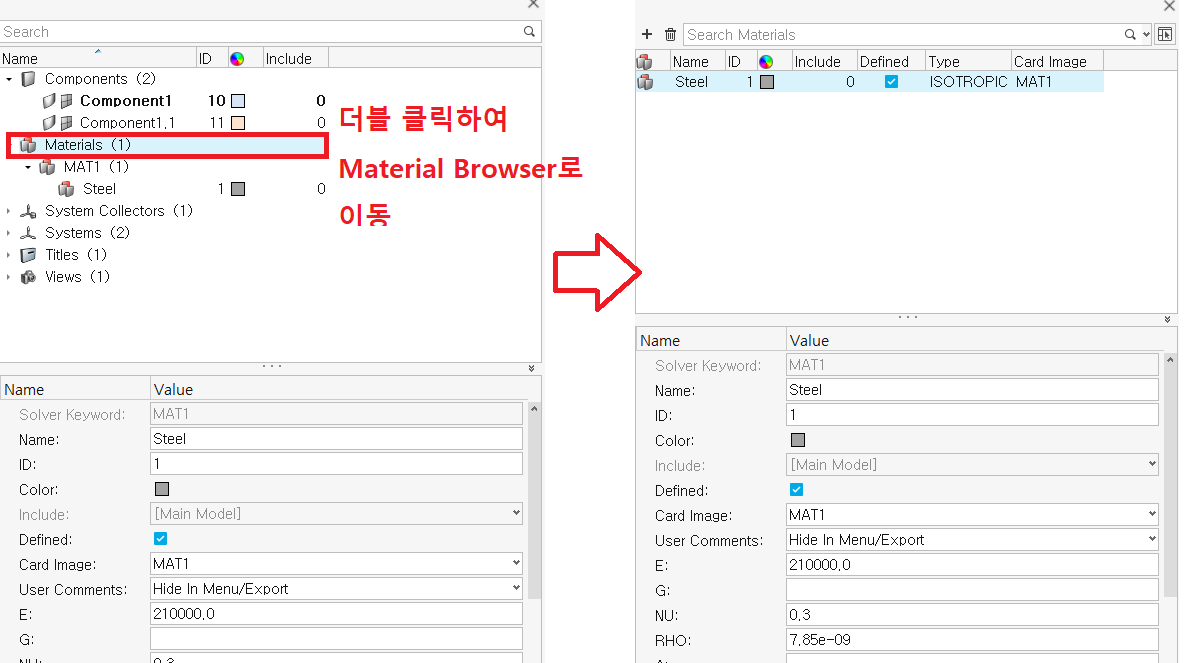
Task: Toggle Component1.1 shaded visibility icon
Action: point(49,123)
